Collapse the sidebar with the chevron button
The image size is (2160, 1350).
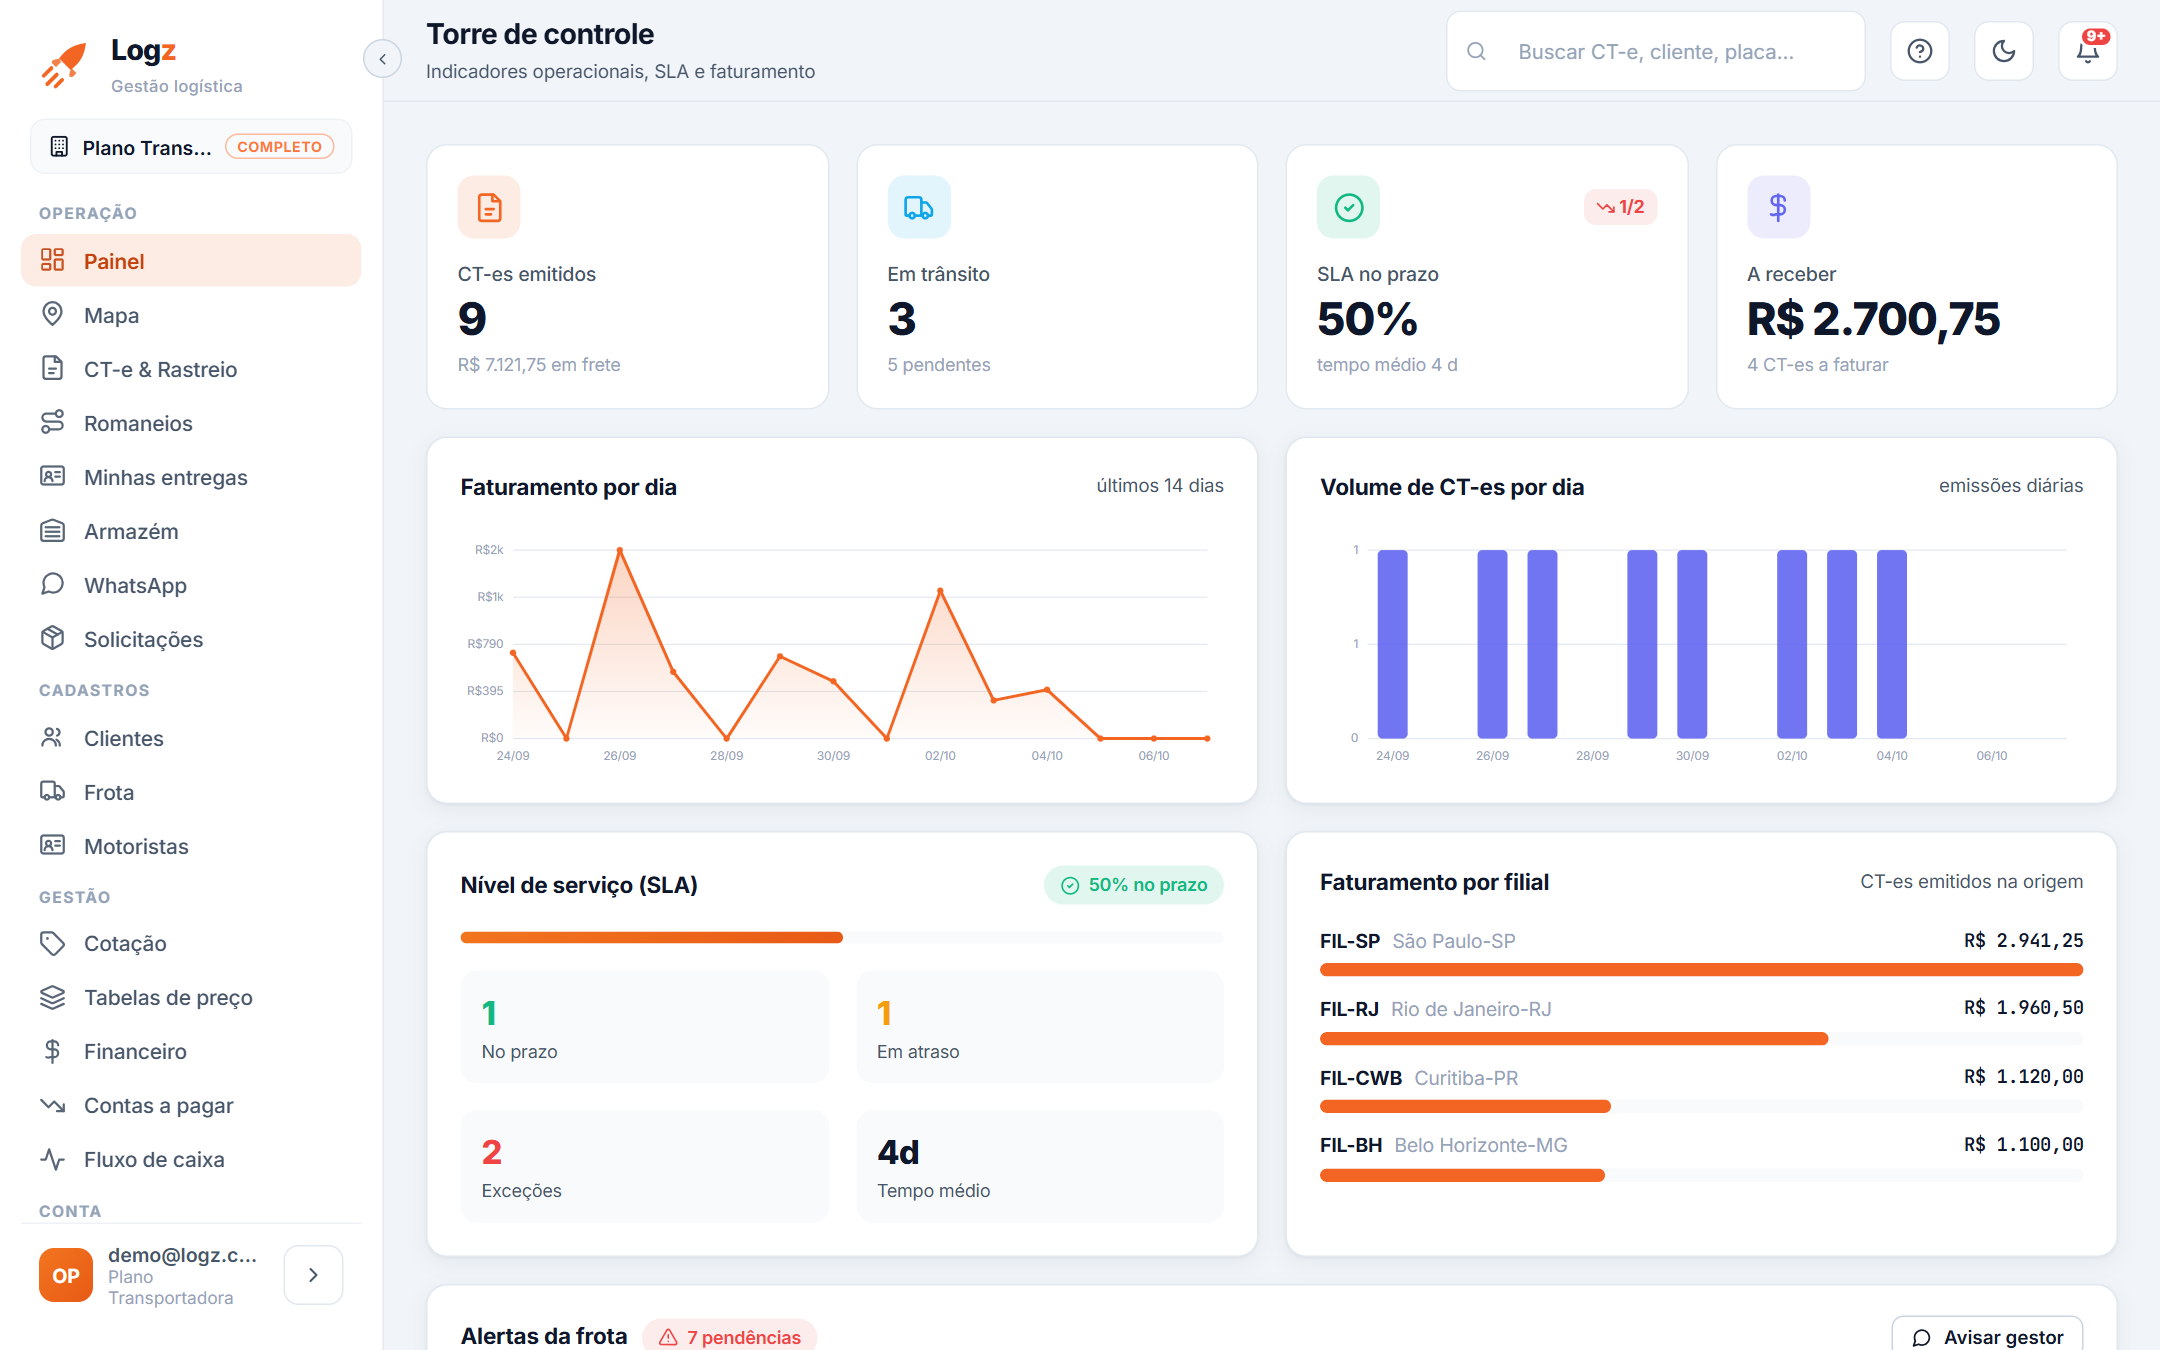(382, 59)
